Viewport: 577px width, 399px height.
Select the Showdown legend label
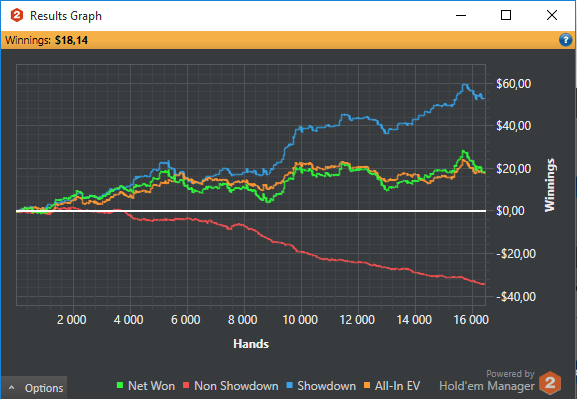326,386
